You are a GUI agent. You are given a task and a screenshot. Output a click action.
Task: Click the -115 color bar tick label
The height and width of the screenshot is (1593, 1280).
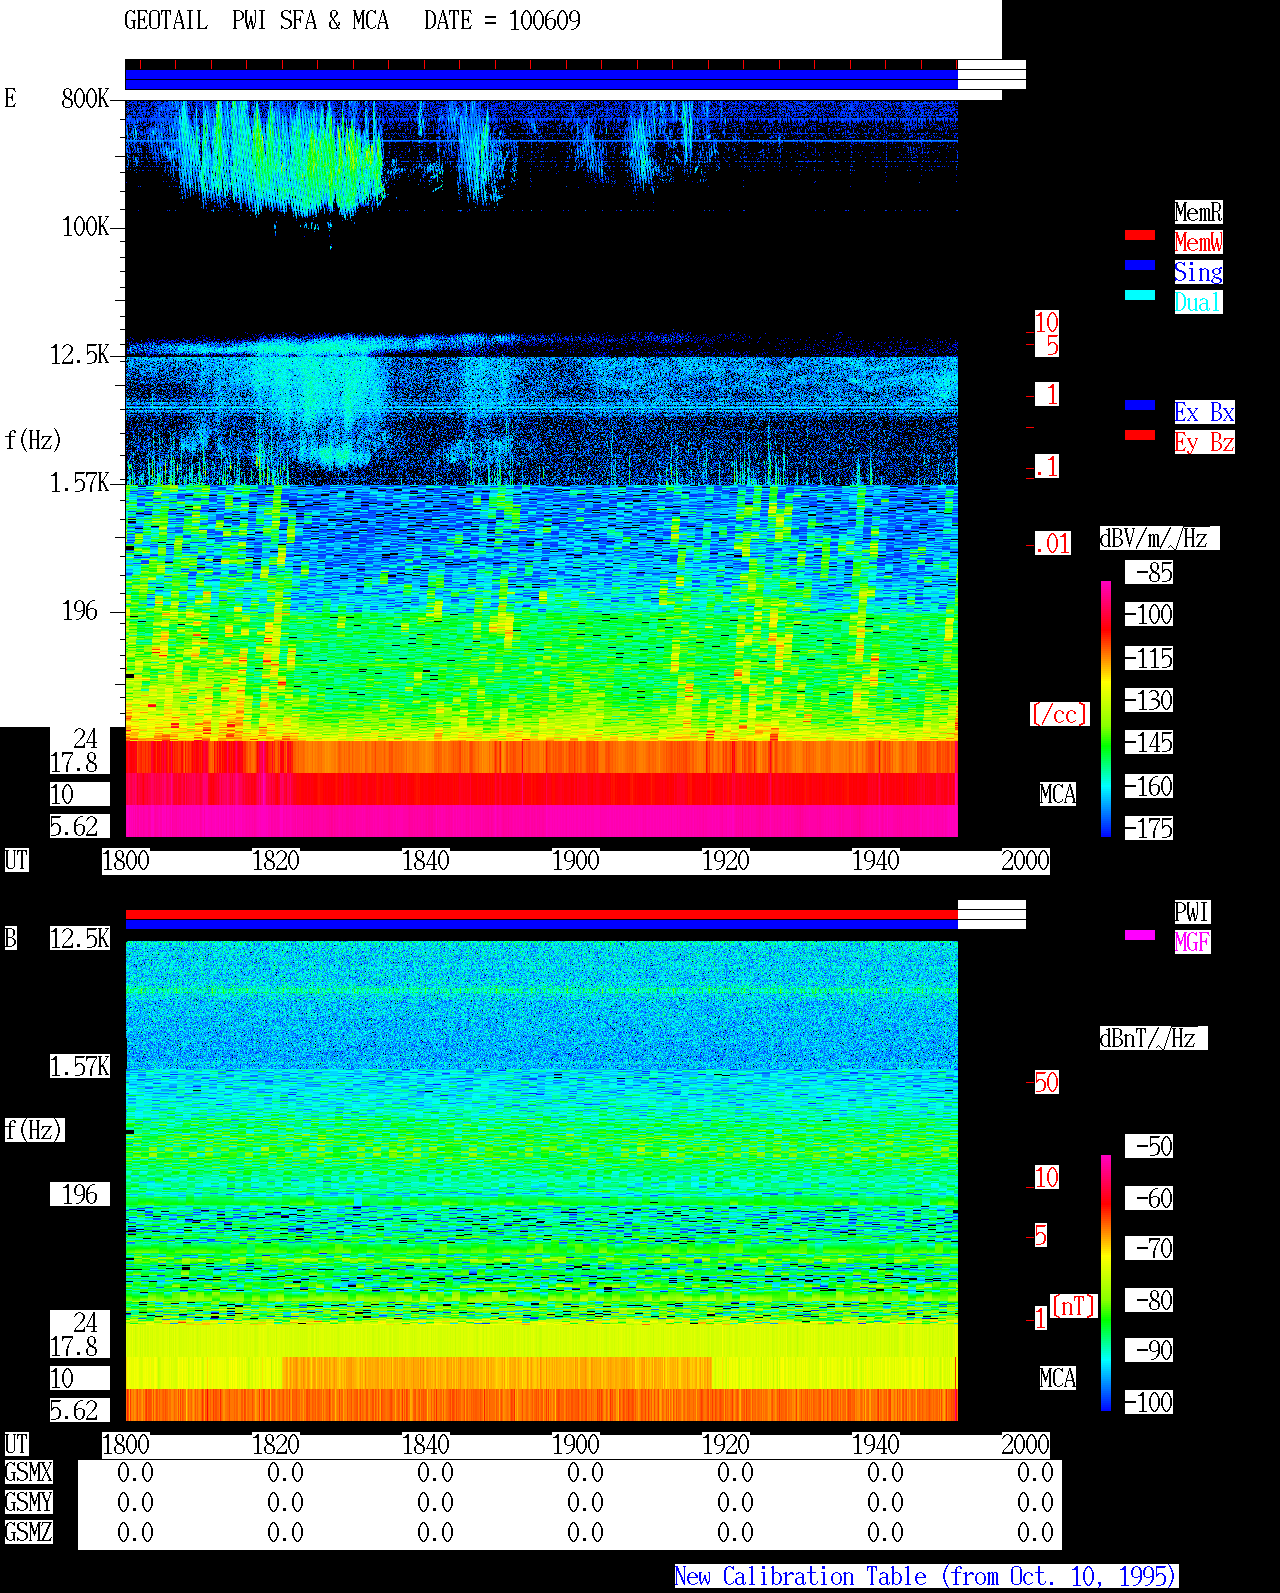pyautogui.click(x=1149, y=658)
